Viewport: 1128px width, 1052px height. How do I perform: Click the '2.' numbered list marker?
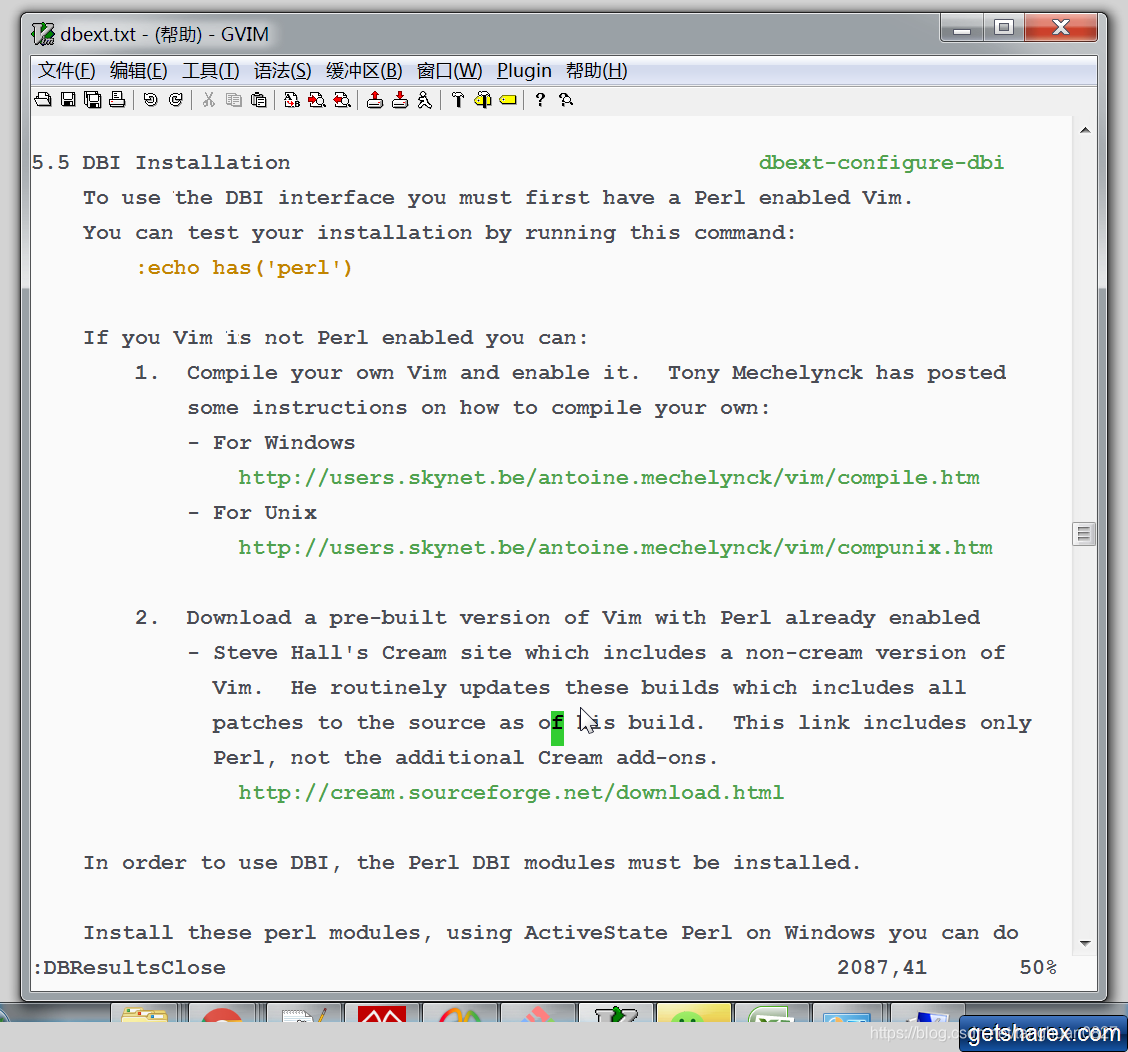147,617
